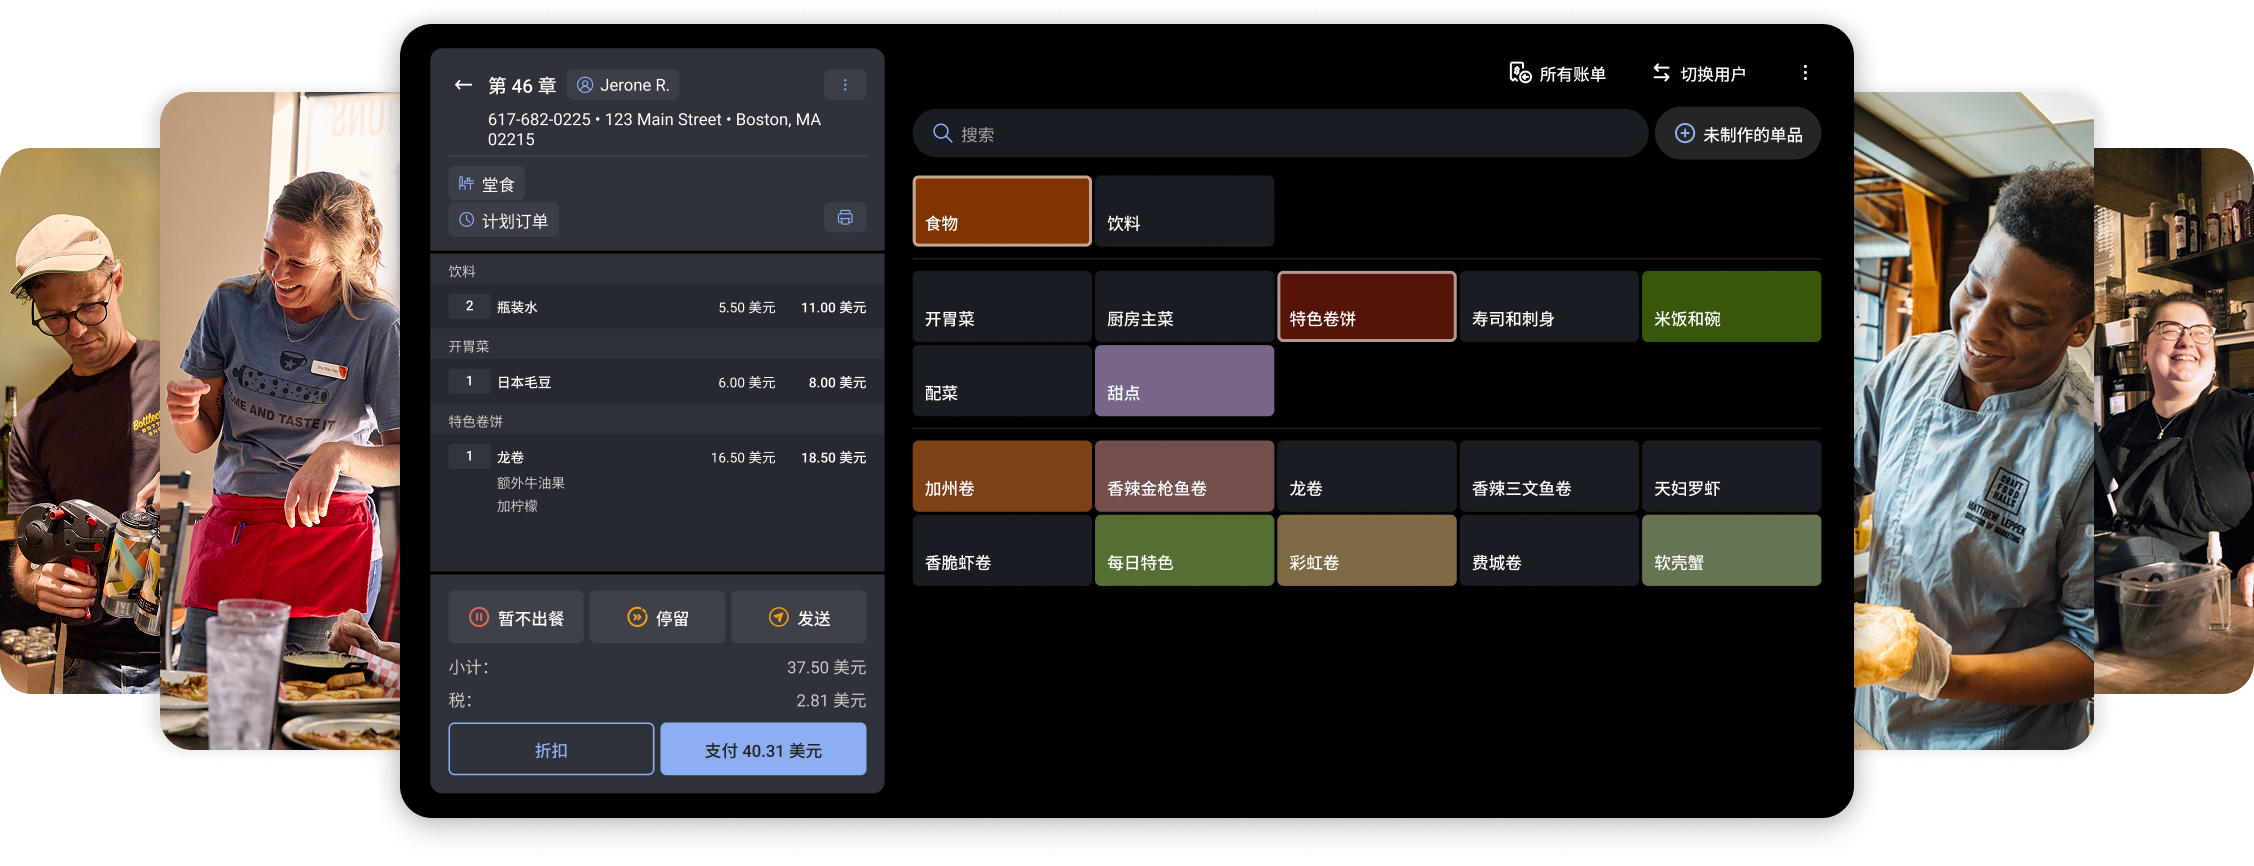Click the 11.00 美元 price for 瓶装水
The image size is (2254, 866).
(x=833, y=307)
